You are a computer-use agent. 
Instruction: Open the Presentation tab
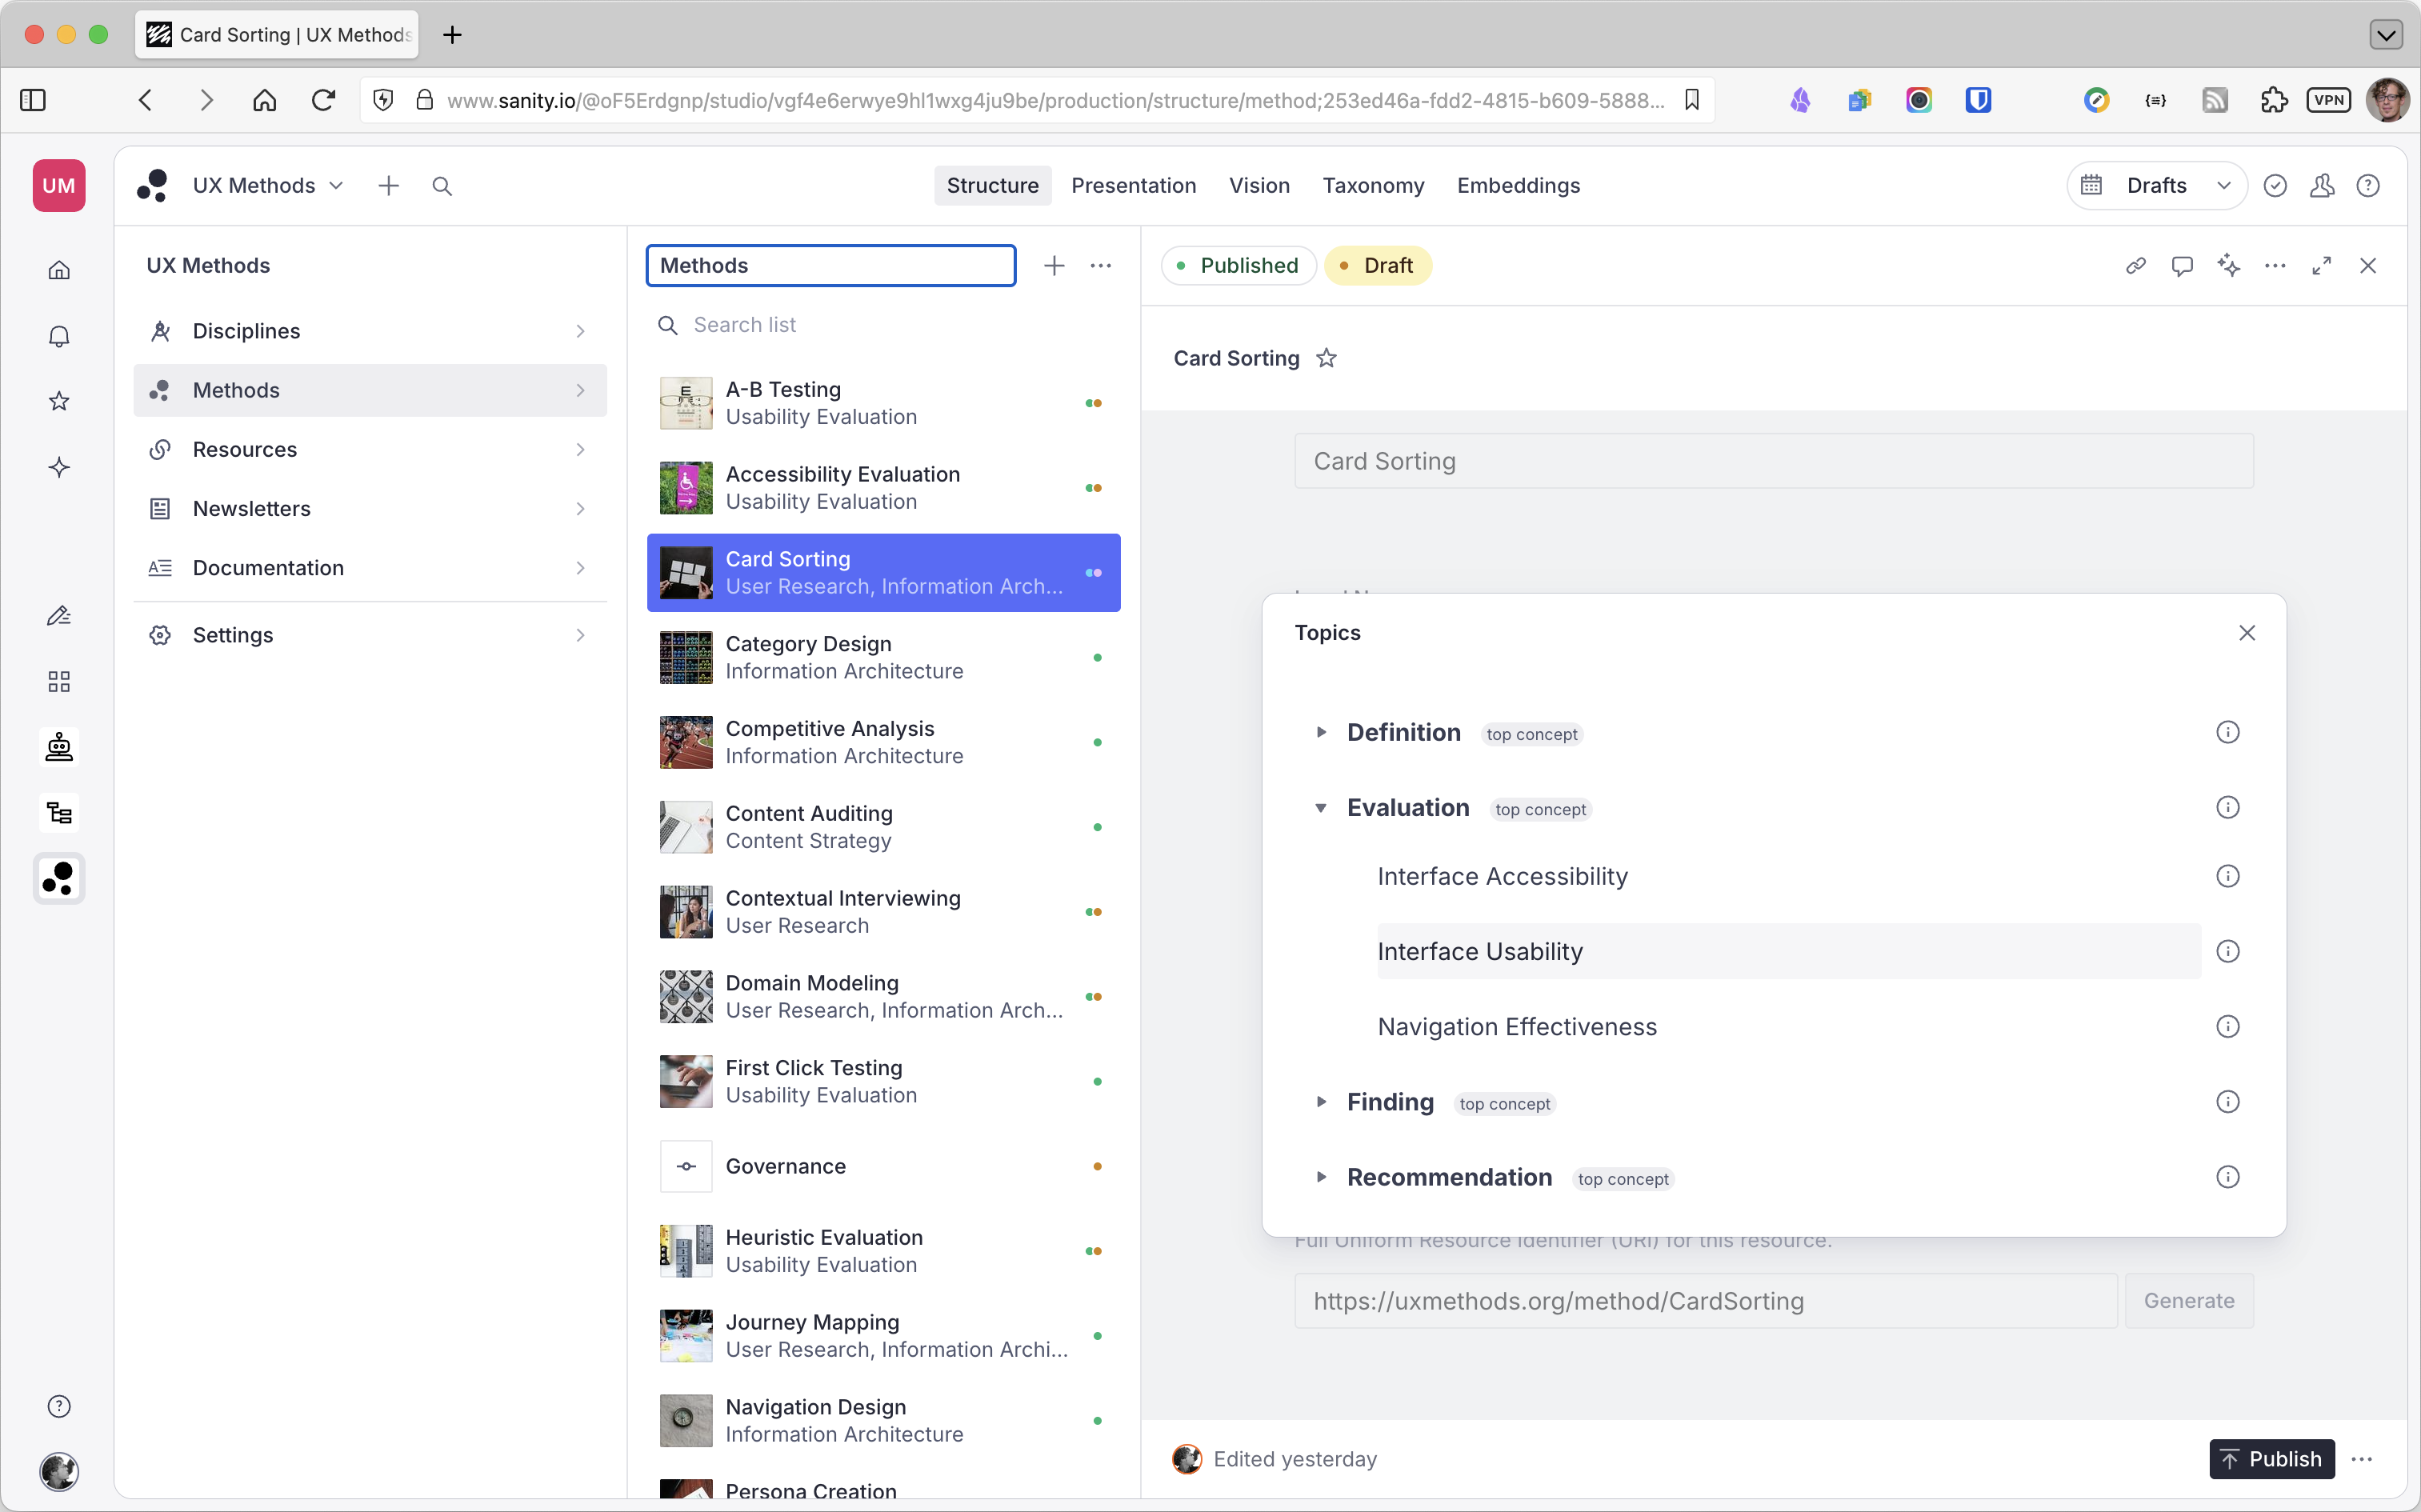tap(1133, 185)
